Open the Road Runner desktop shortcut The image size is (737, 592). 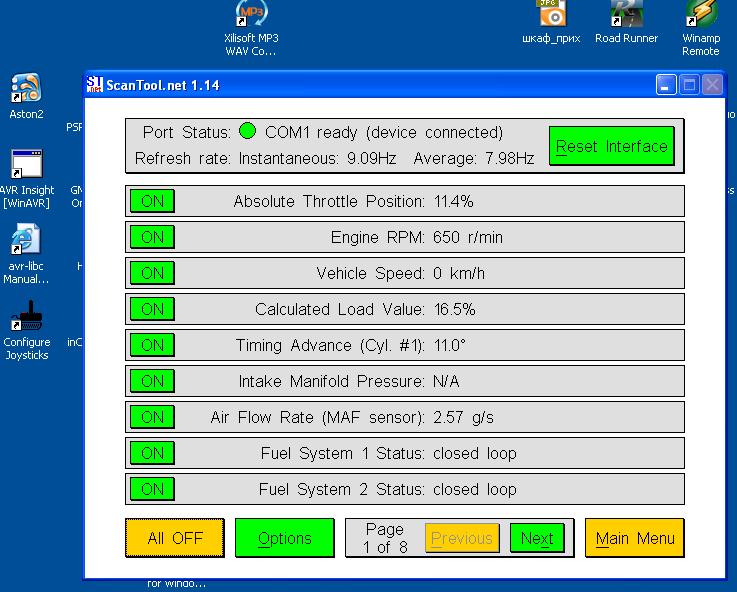pos(626,14)
